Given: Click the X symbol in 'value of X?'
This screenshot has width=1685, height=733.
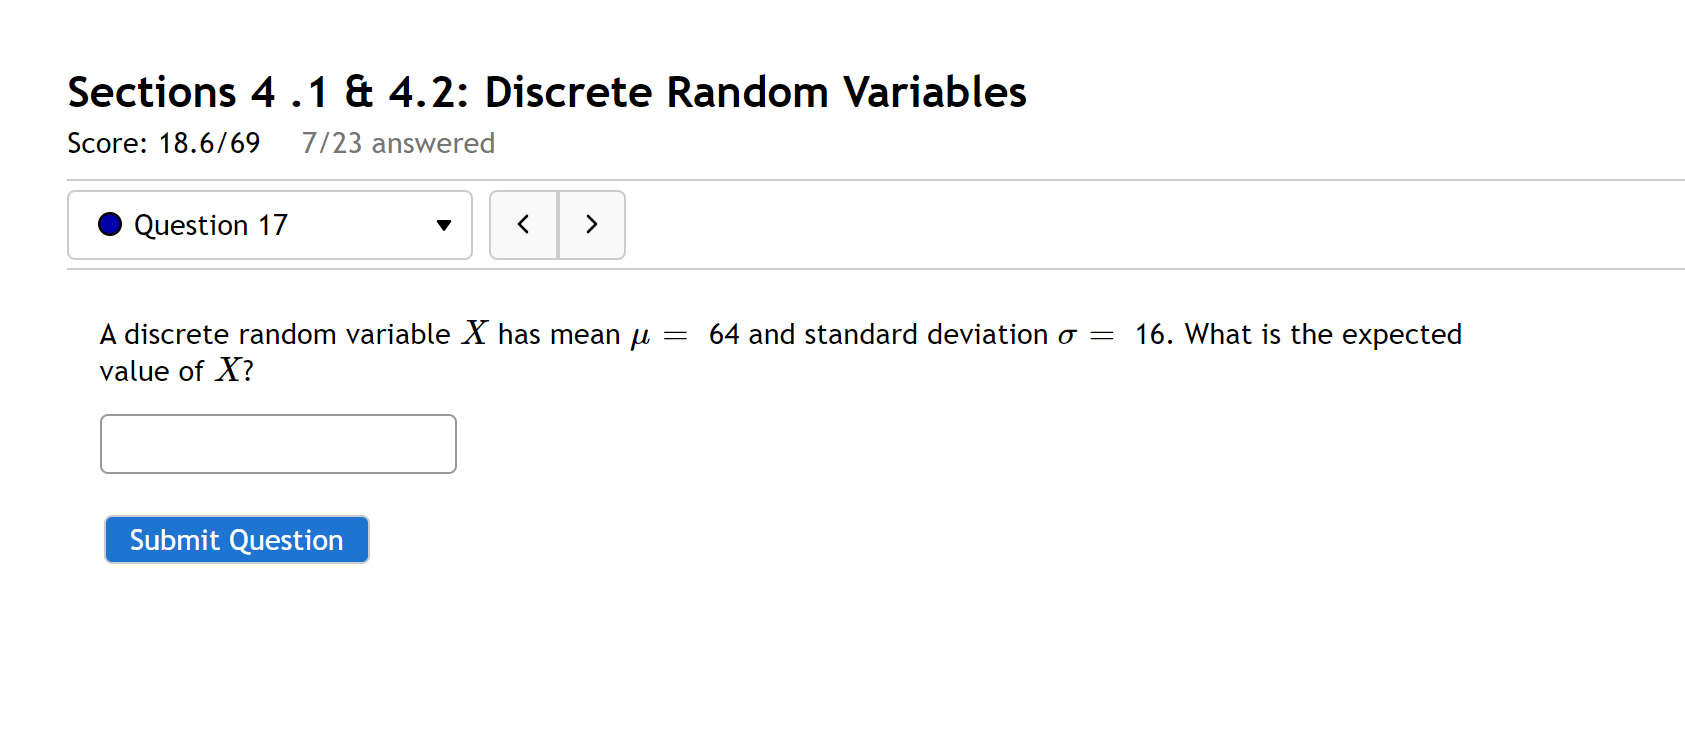Looking at the screenshot, I should [x=229, y=371].
